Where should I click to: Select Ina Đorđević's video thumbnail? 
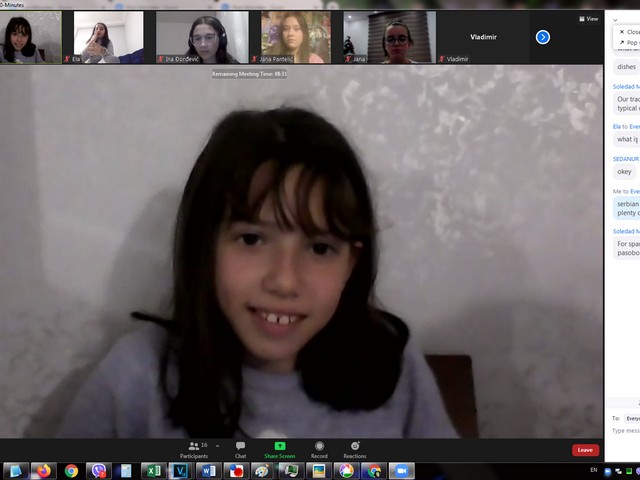coord(202,37)
